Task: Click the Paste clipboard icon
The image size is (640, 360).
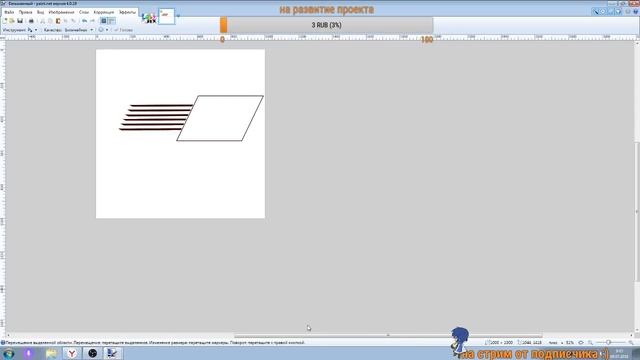Action: (x=58, y=21)
